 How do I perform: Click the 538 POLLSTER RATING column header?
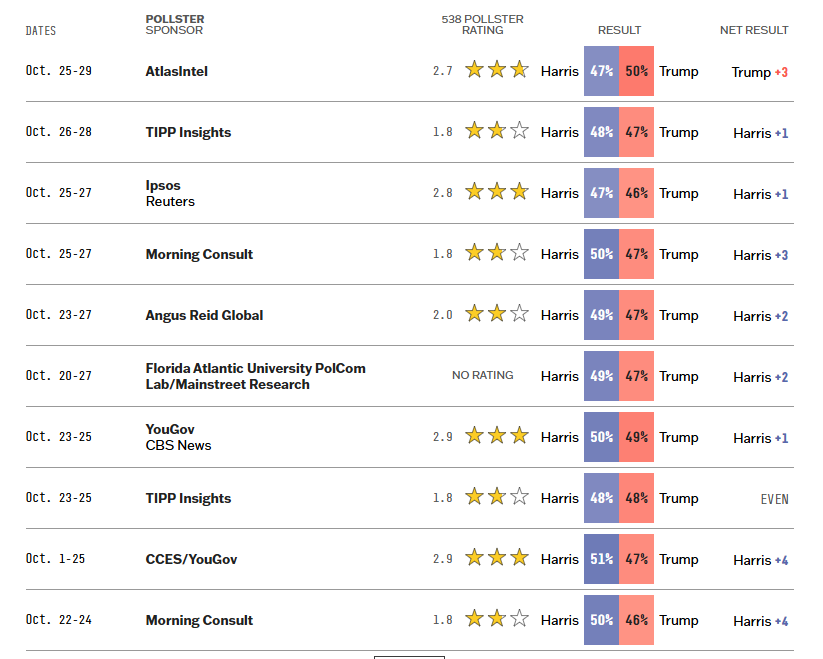point(482,25)
